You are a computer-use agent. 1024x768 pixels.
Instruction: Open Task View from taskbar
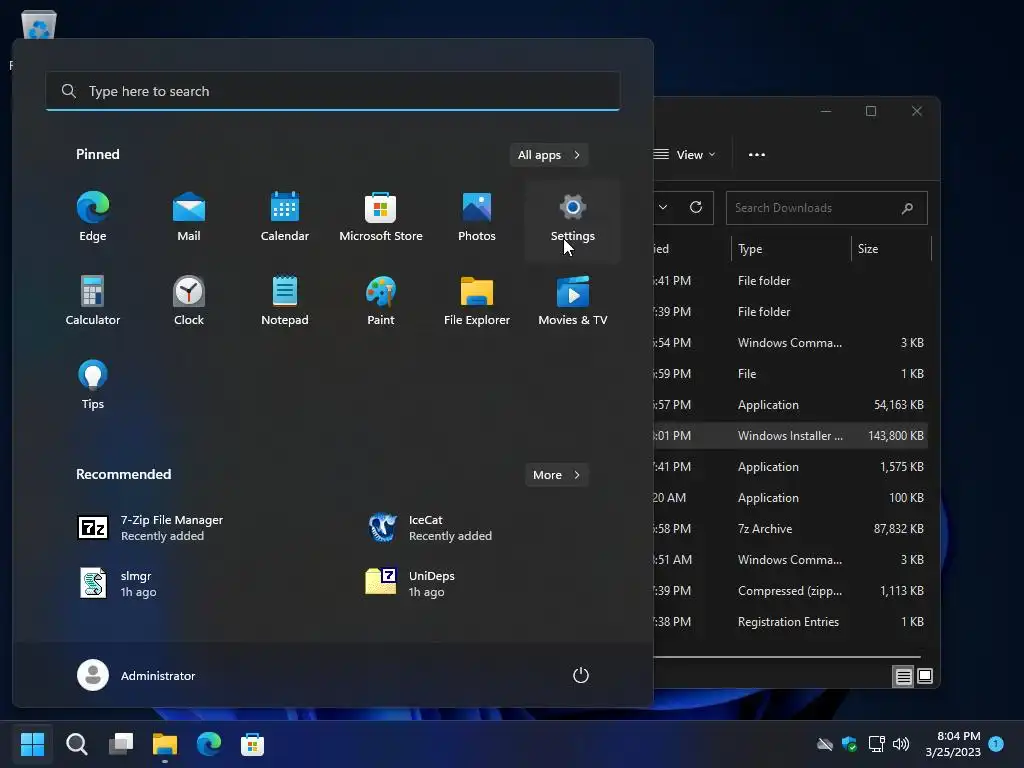point(121,744)
